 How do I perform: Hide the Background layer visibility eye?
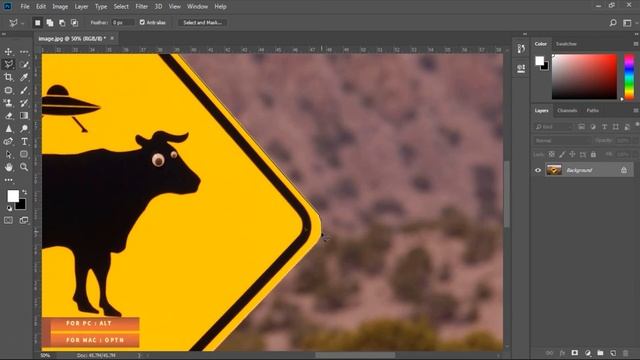point(538,170)
